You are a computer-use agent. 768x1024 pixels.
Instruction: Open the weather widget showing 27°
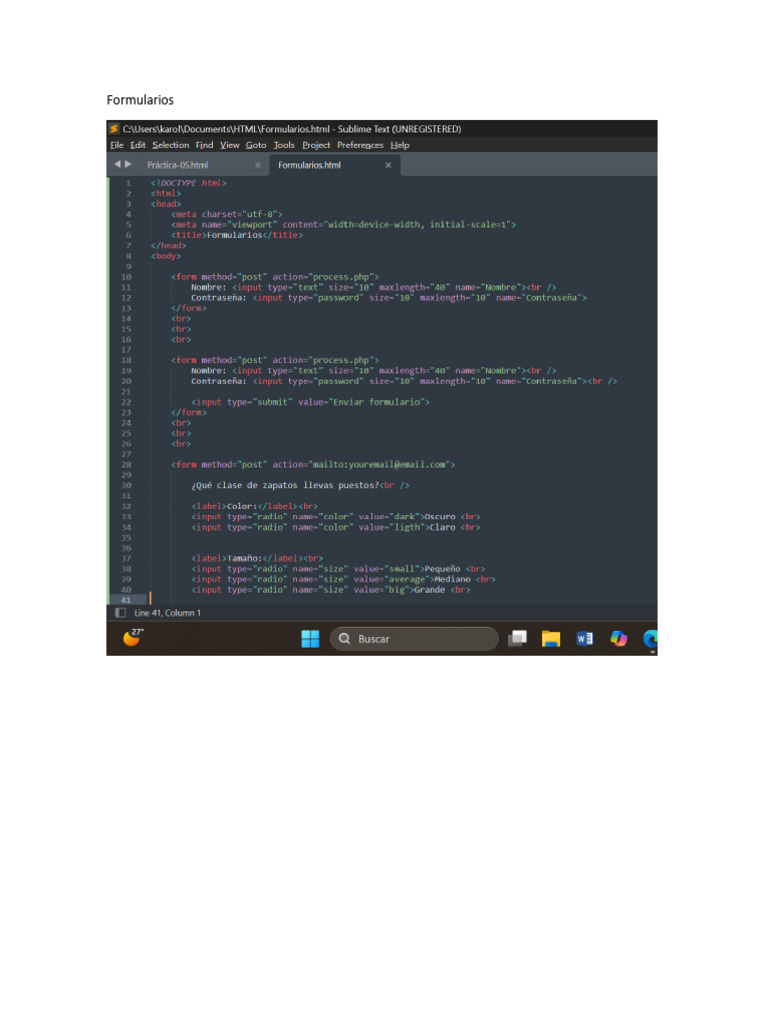[132, 637]
